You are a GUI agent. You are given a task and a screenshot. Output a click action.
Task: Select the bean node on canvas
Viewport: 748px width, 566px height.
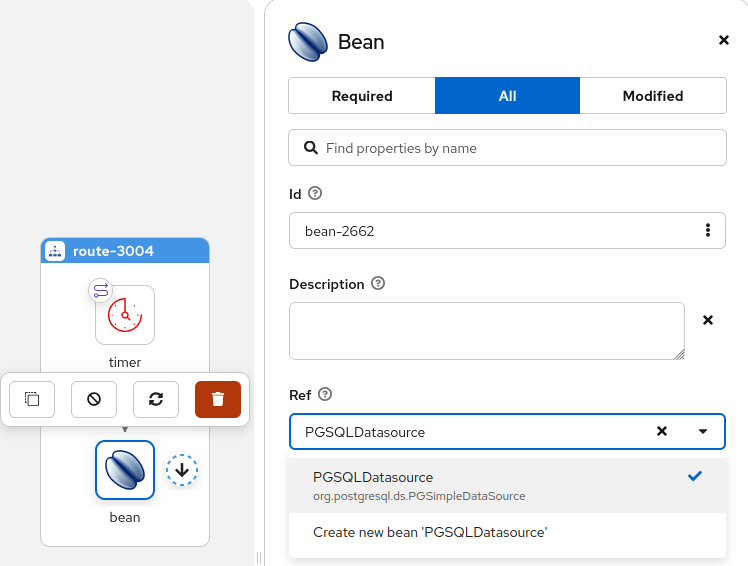coord(125,470)
